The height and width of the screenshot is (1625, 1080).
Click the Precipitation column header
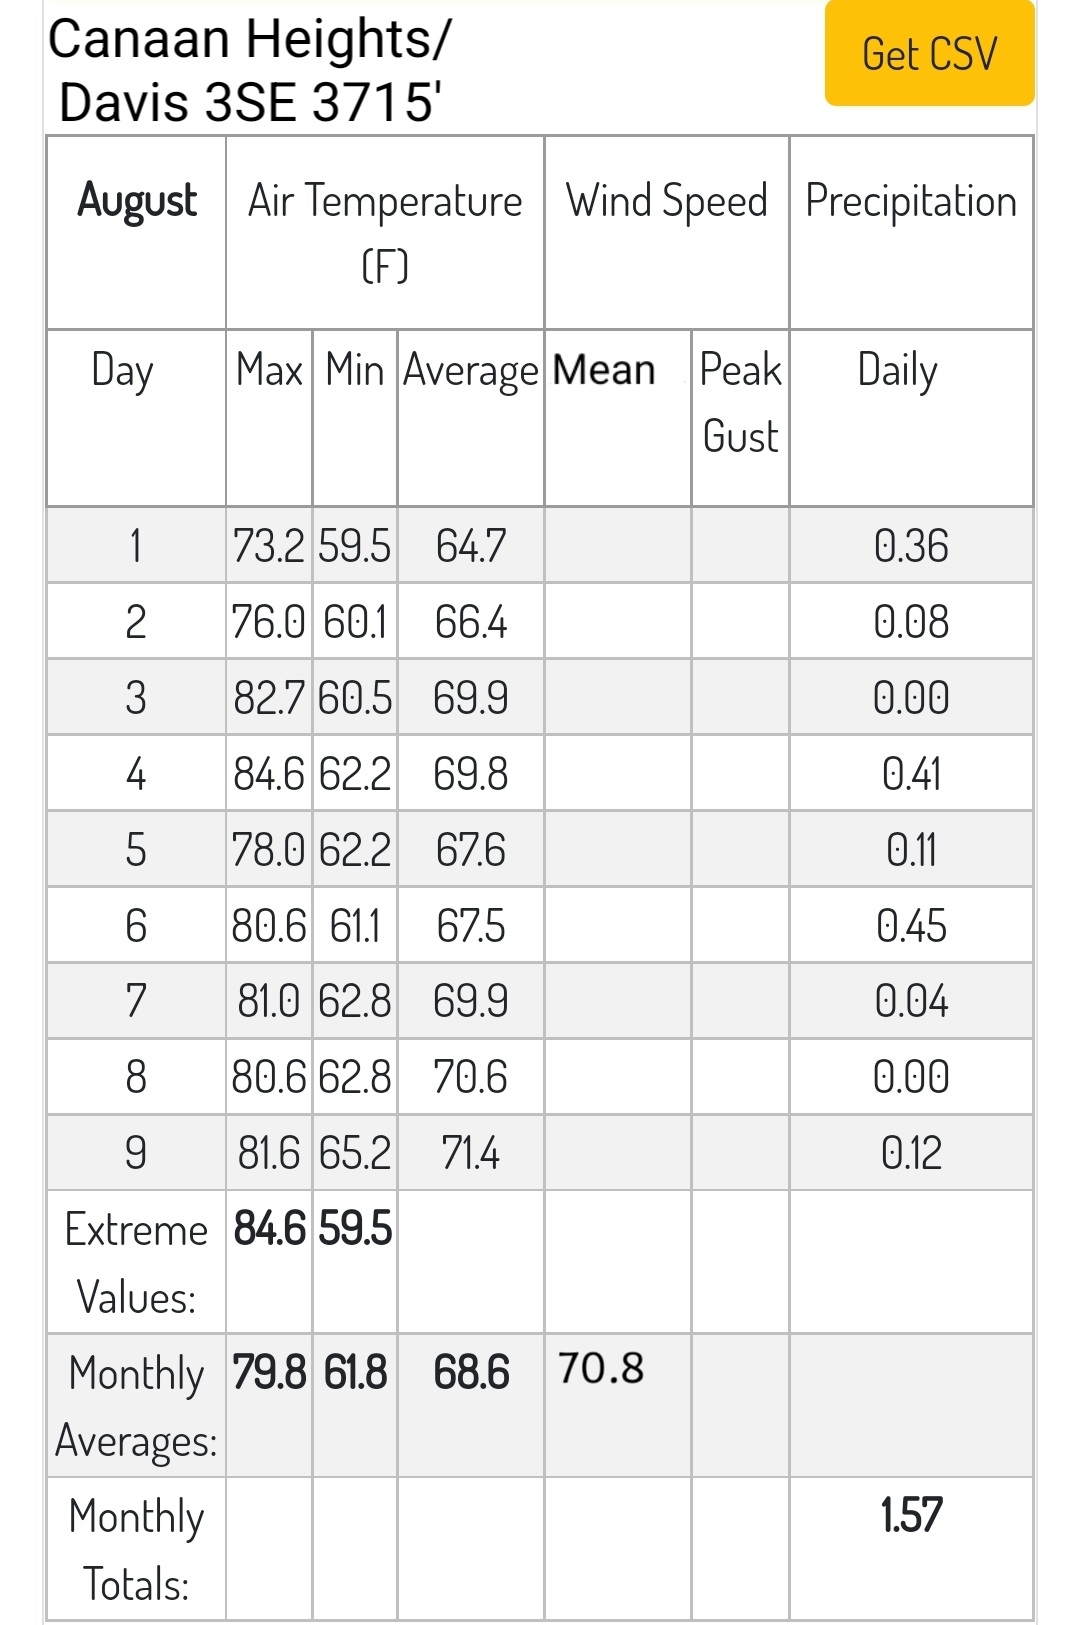coord(911,200)
